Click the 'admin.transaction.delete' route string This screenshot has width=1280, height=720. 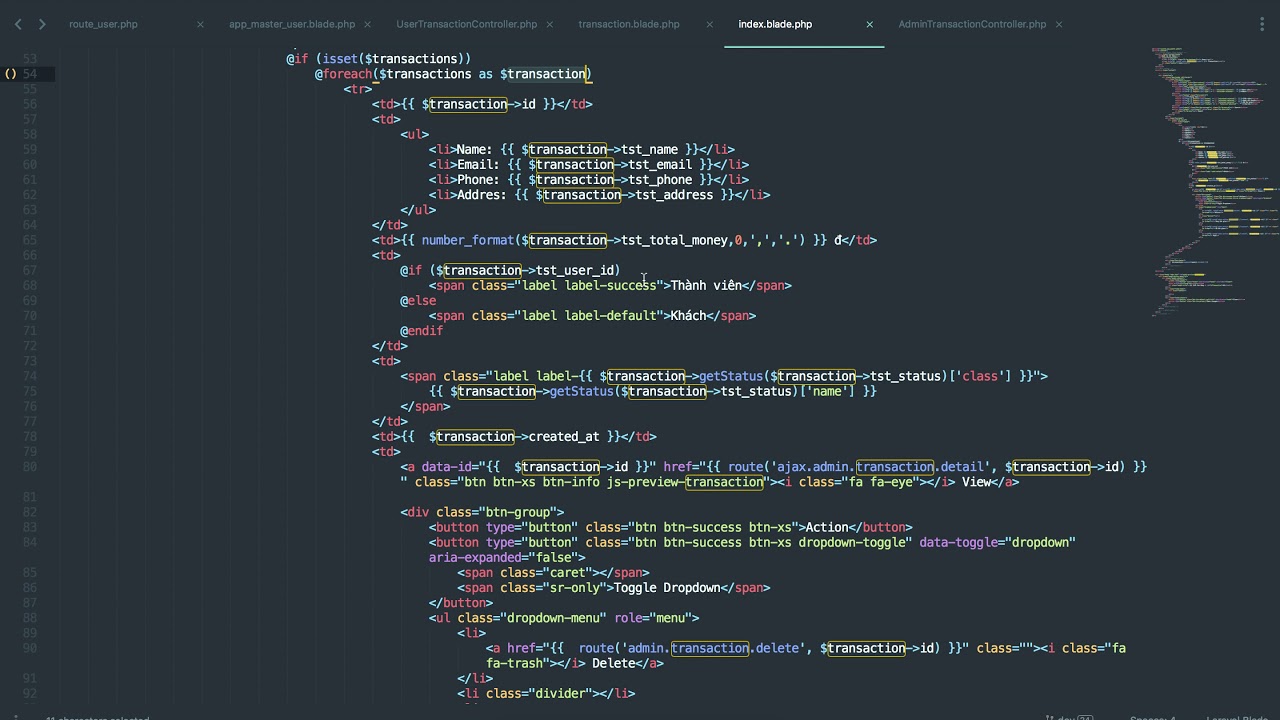click(713, 648)
